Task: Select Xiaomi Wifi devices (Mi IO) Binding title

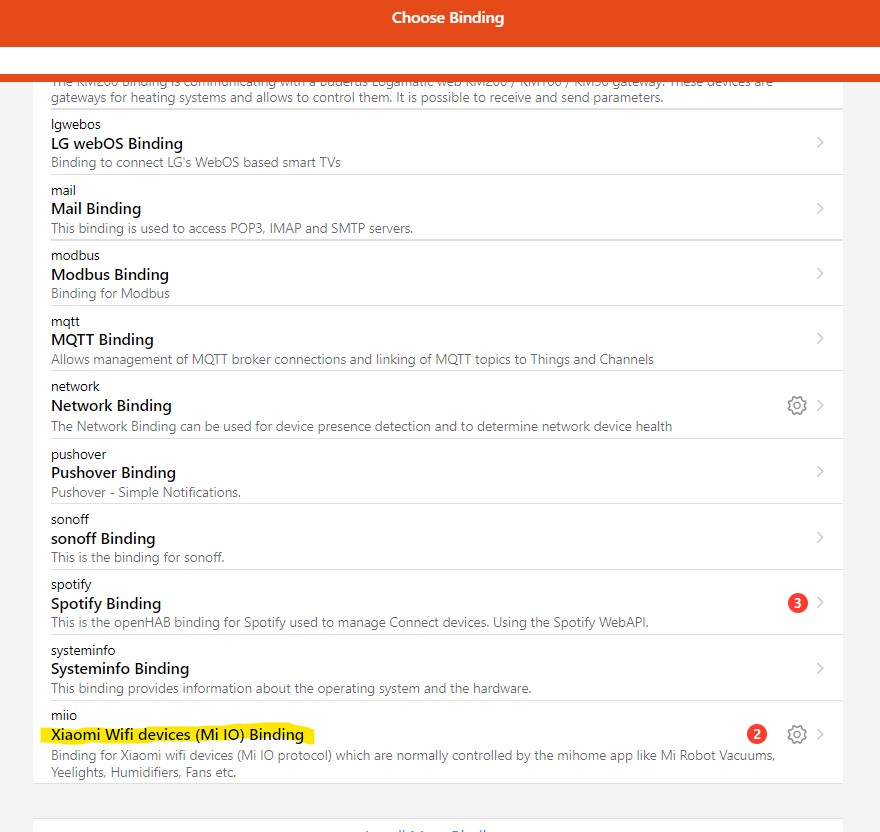Action: 177,734
